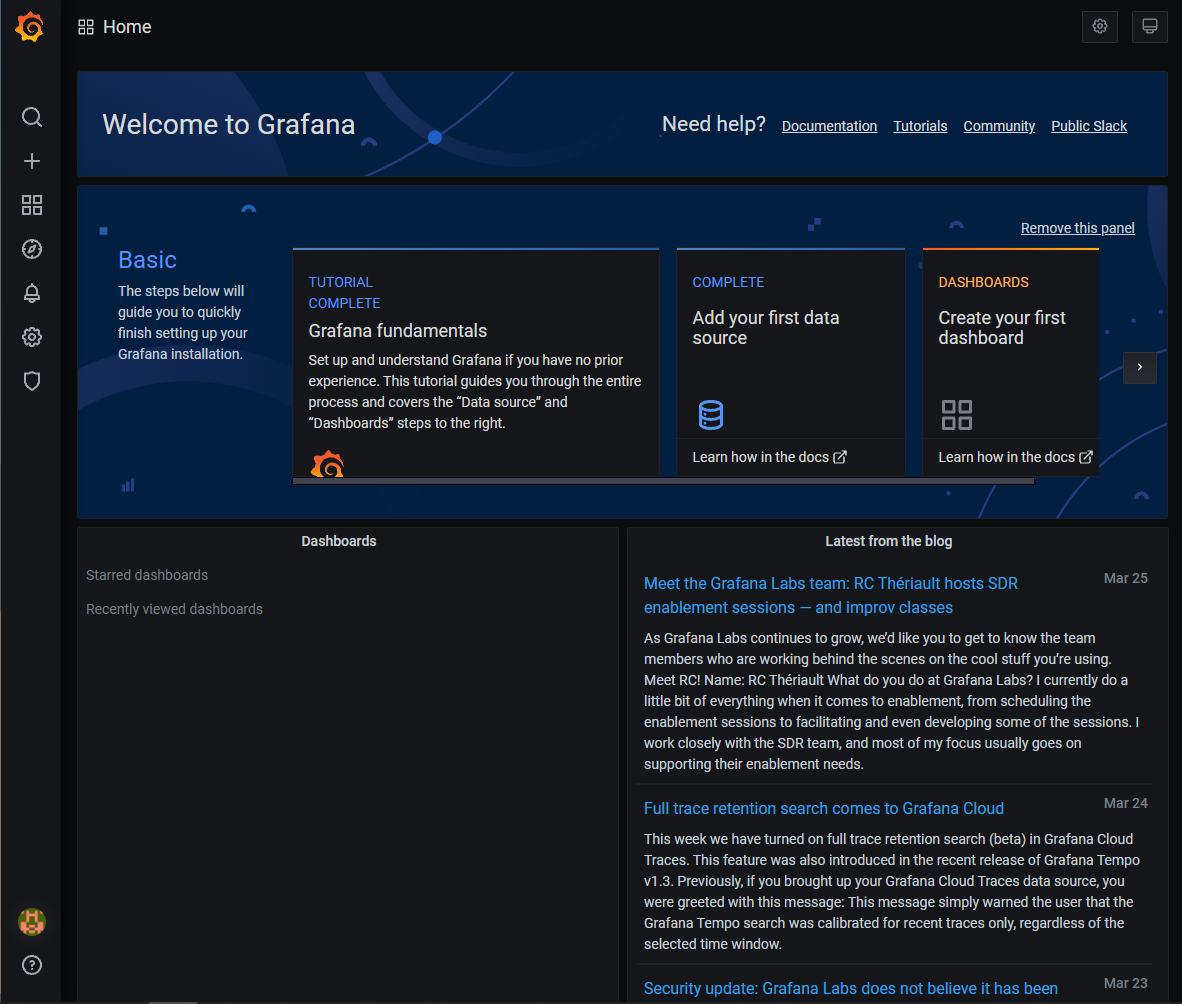Open the Tutorials link

coord(920,126)
